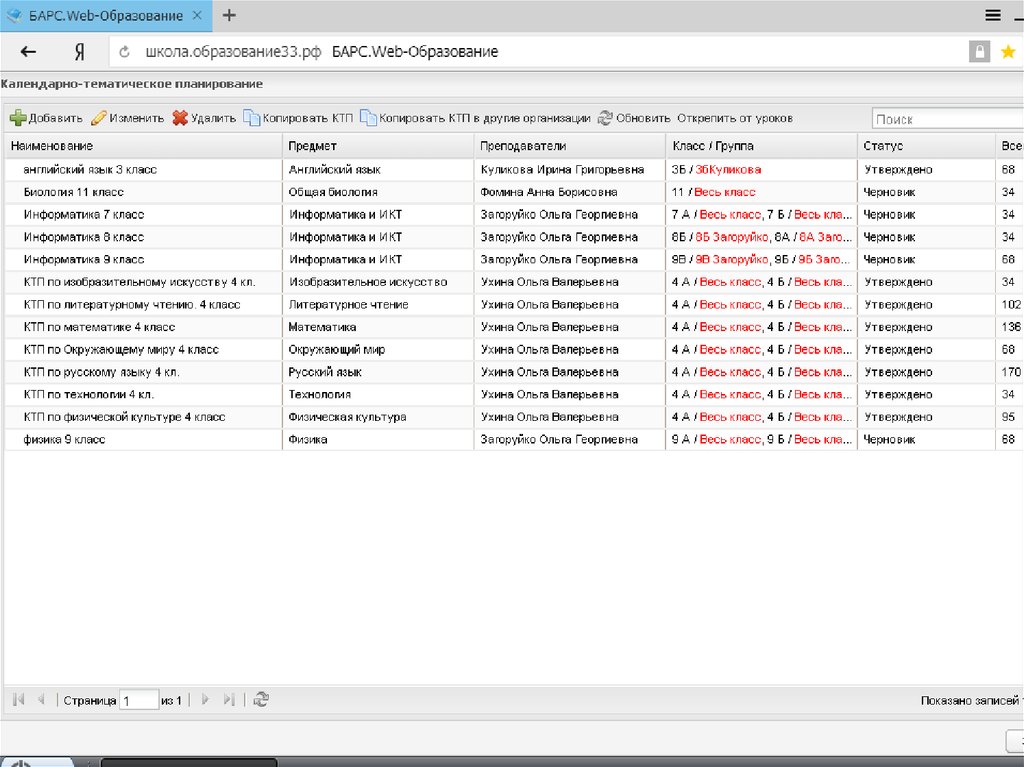Click Copy КТП to other organizations icon

tap(368, 118)
